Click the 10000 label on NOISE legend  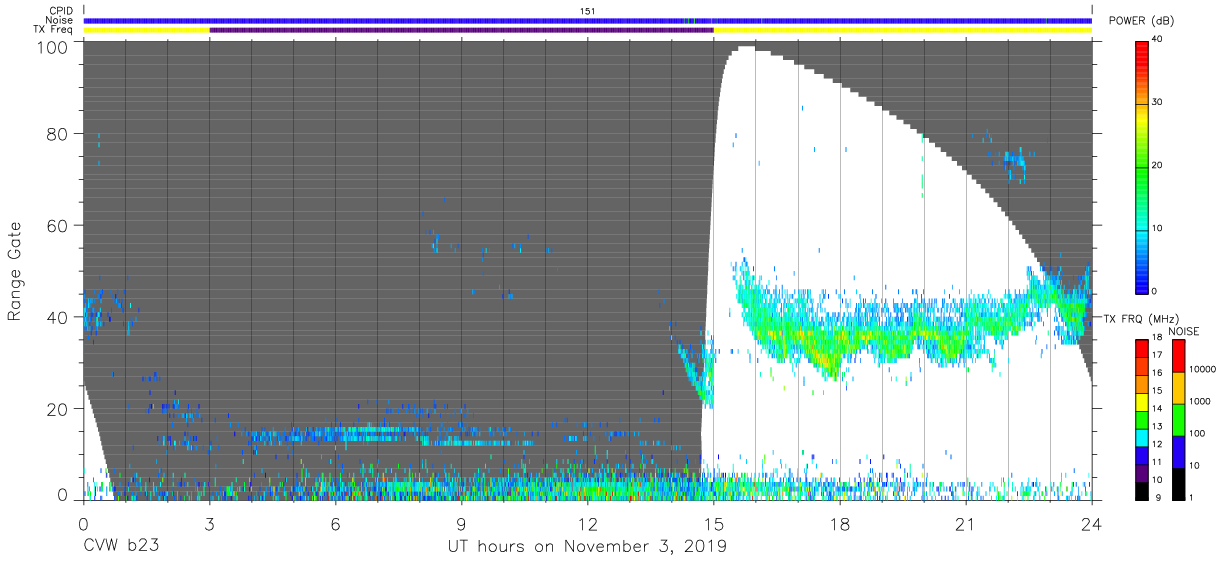point(1205,369)
